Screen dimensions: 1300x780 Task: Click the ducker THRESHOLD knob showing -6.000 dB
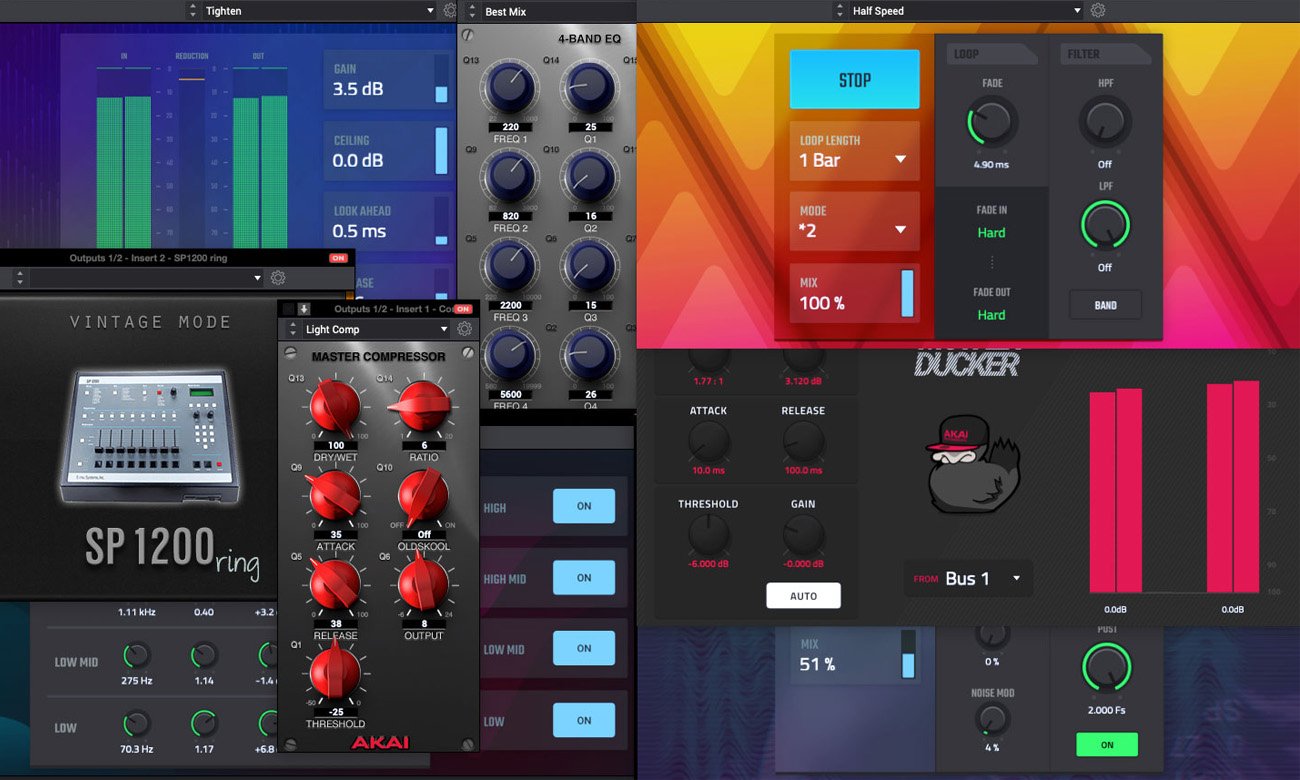click(x=708, y=536)
